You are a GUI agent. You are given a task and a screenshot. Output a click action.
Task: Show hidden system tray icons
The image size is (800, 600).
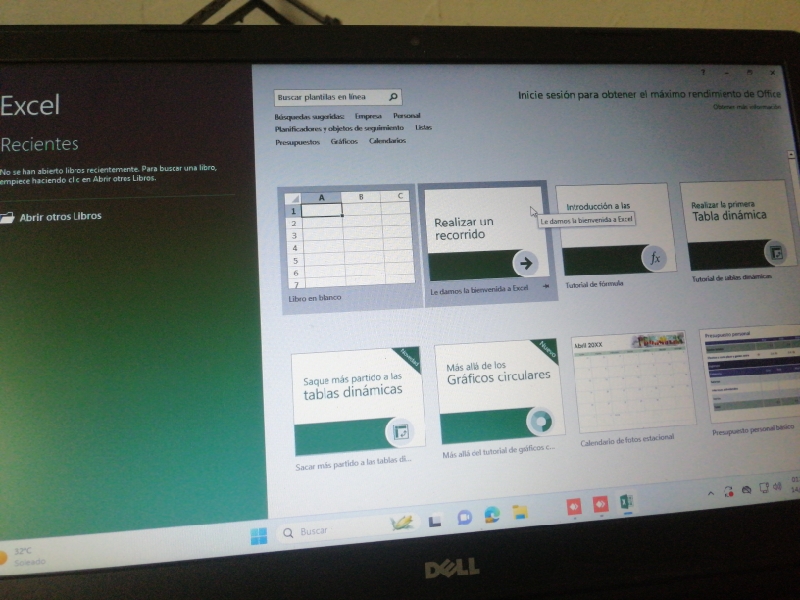[710, 493]
